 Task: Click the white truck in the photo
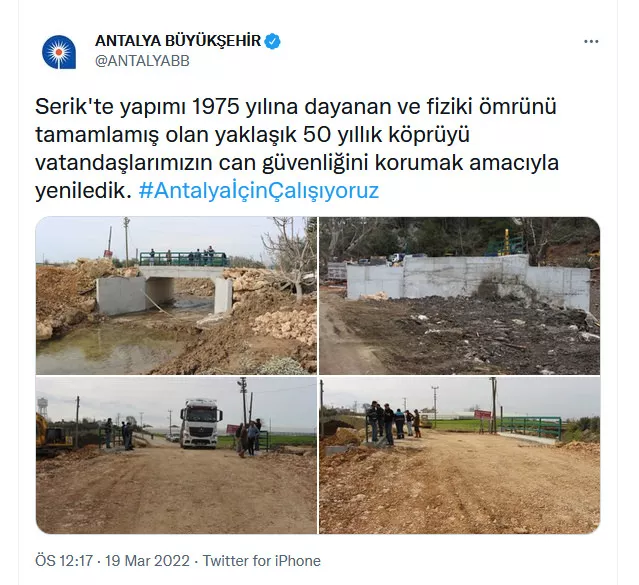[201, 423]
